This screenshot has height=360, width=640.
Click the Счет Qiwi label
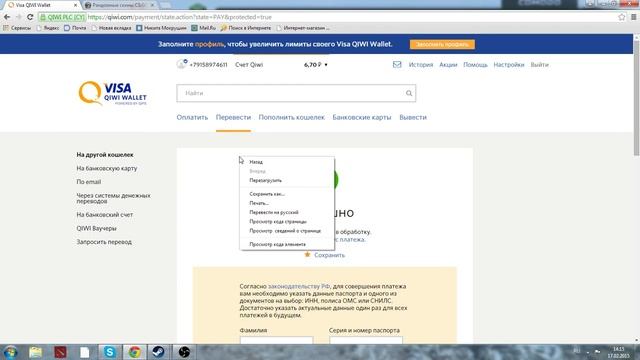pyautogui.click(x=249, y=64)
